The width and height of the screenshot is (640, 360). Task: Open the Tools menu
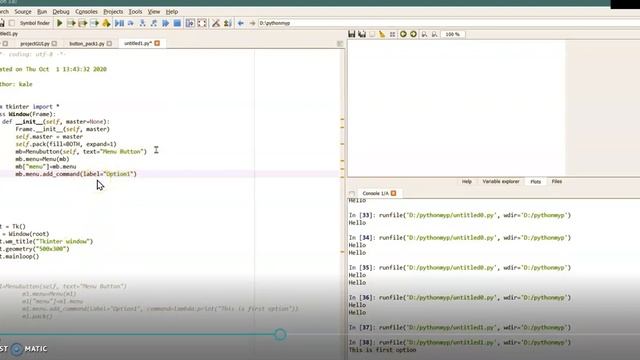(x=135, y=12)
